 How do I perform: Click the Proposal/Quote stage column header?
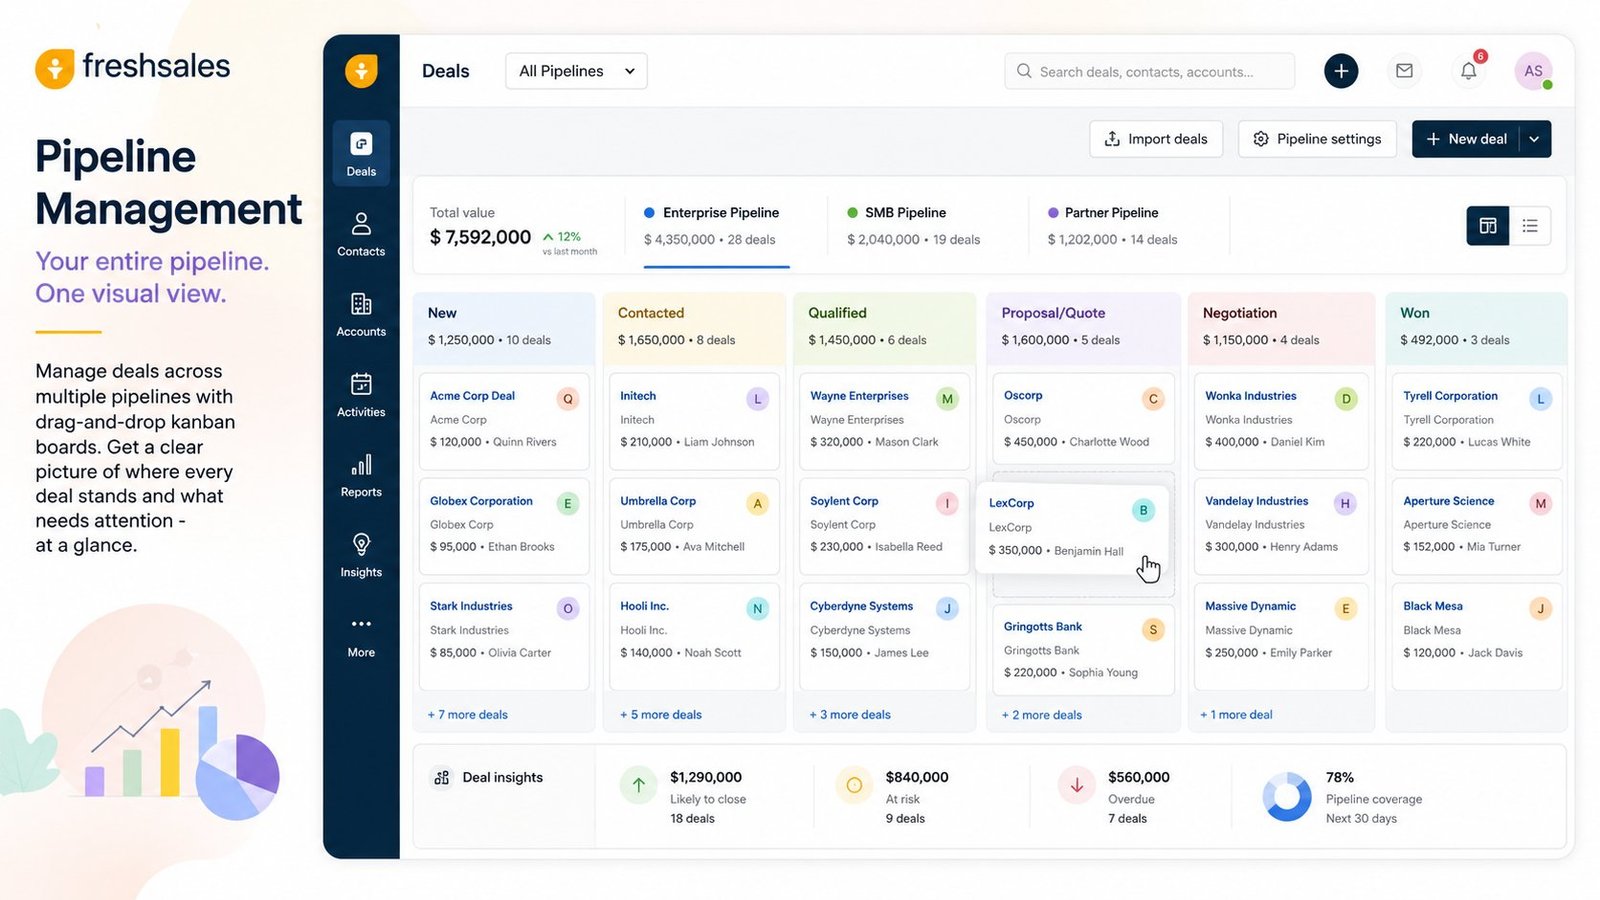[1084, 327]
